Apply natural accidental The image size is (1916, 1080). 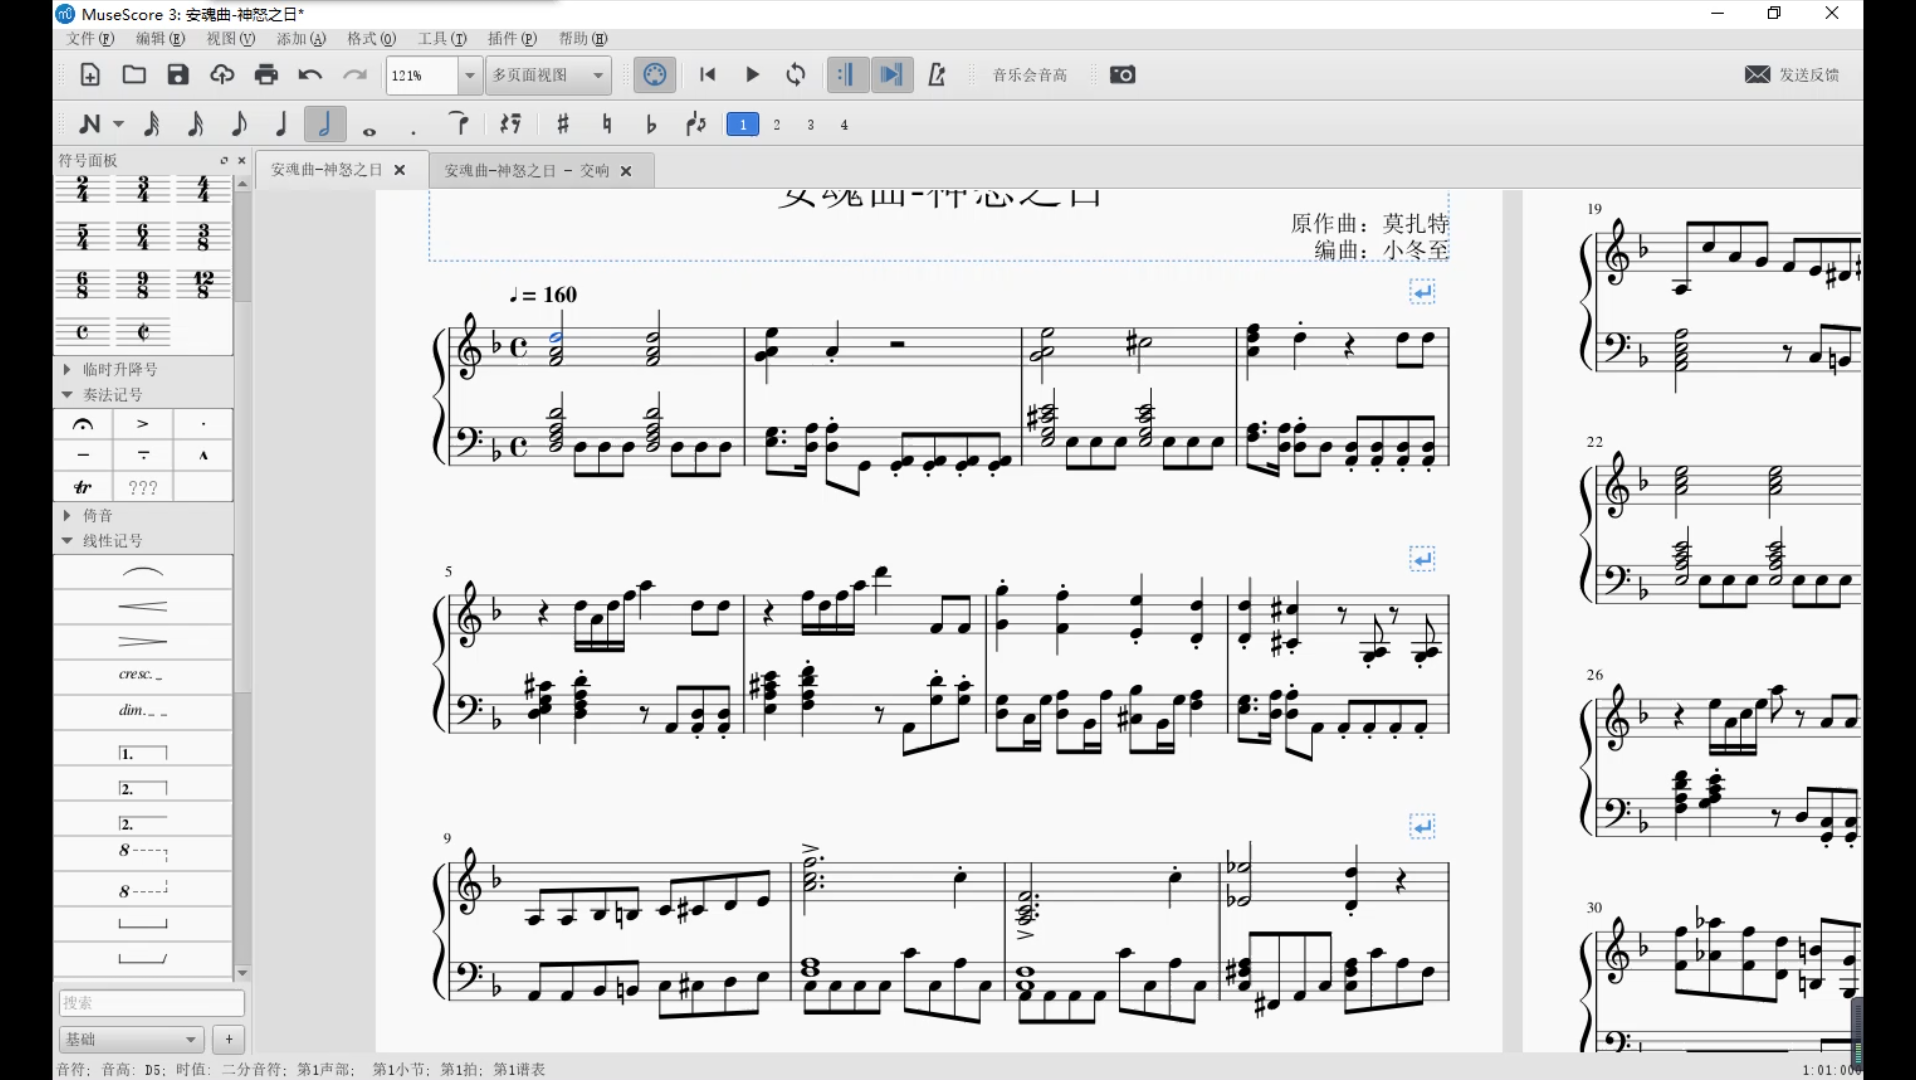pyautogui.click(x=607, y=124)
